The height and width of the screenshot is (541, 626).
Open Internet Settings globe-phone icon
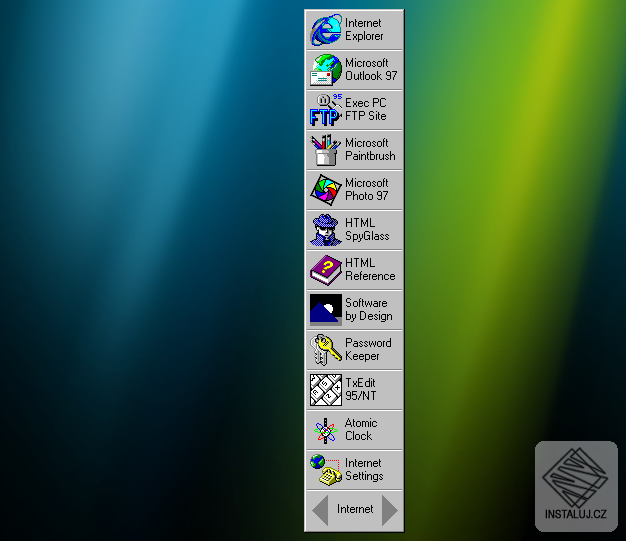pos(326,470)
